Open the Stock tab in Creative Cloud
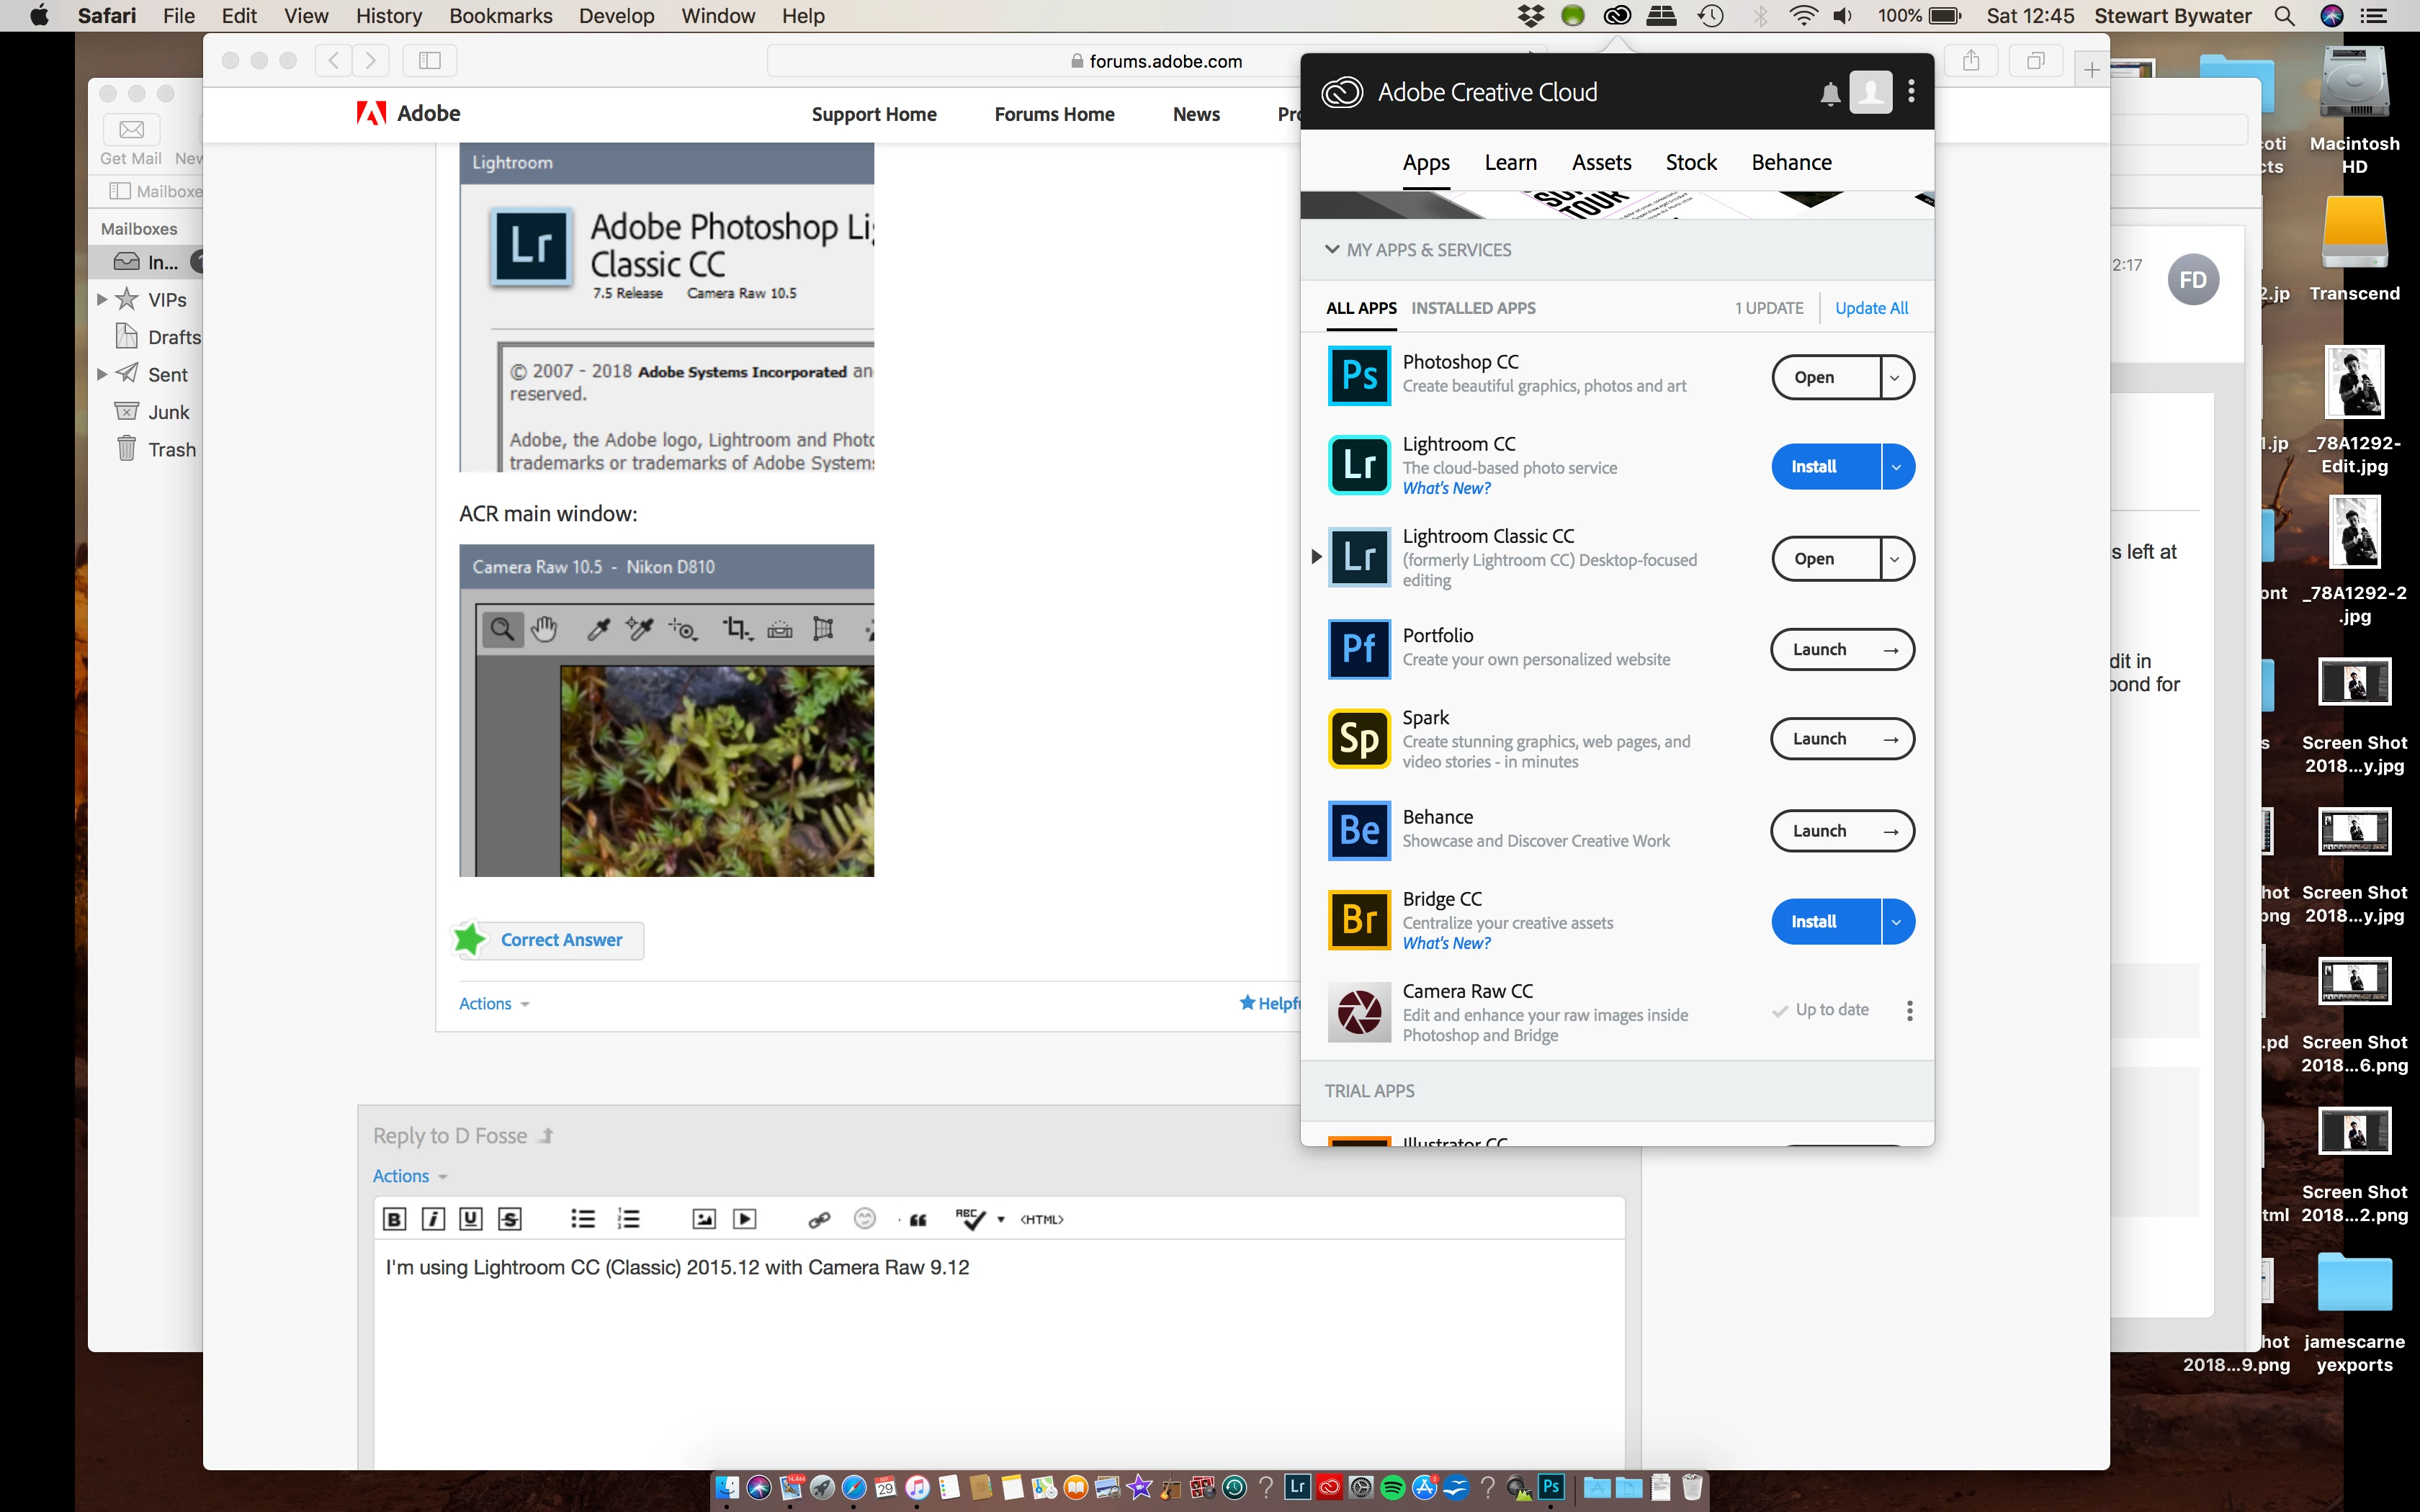Screen dimensions: 2420x1512 point(1690,162)
